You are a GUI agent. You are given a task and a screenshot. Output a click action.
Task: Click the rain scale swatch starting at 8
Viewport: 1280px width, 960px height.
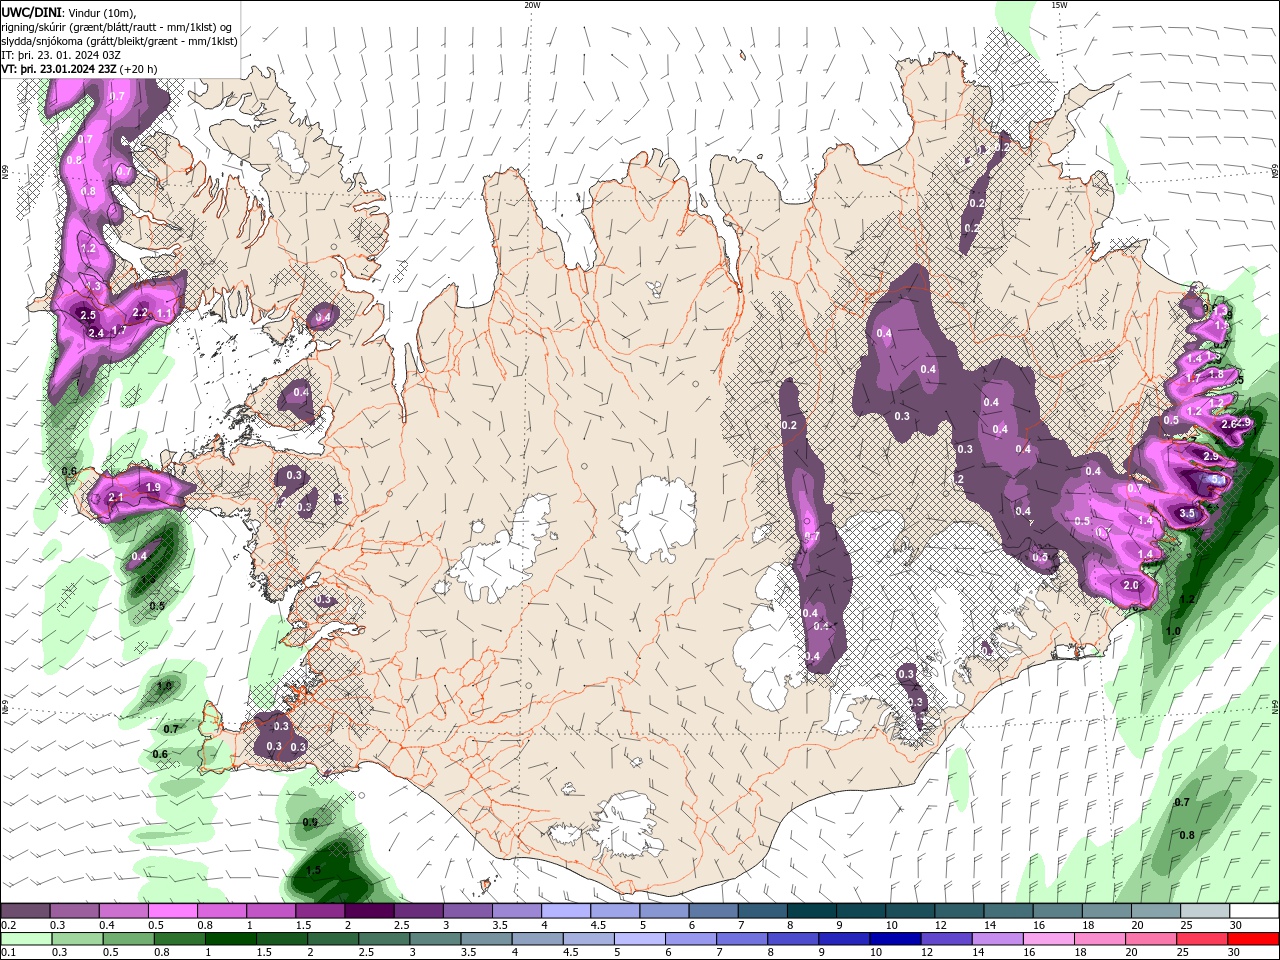(793, 939)
